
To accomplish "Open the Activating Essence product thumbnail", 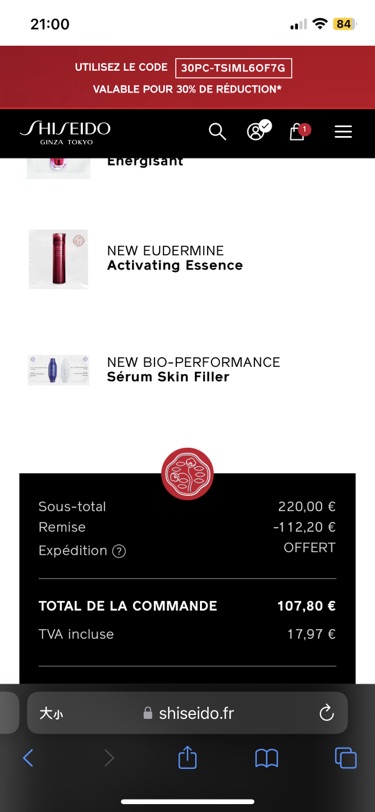I will point(59,258).
